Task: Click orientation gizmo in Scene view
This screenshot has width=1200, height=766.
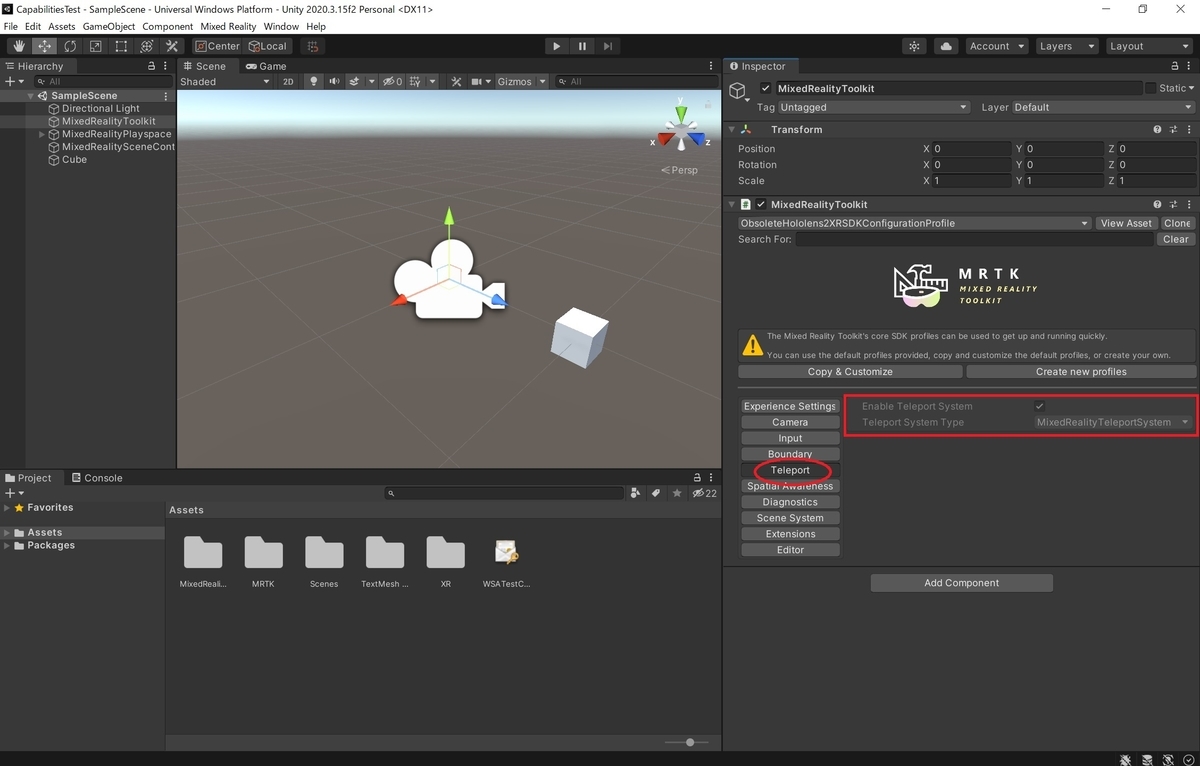Action: tap(681, 130)
